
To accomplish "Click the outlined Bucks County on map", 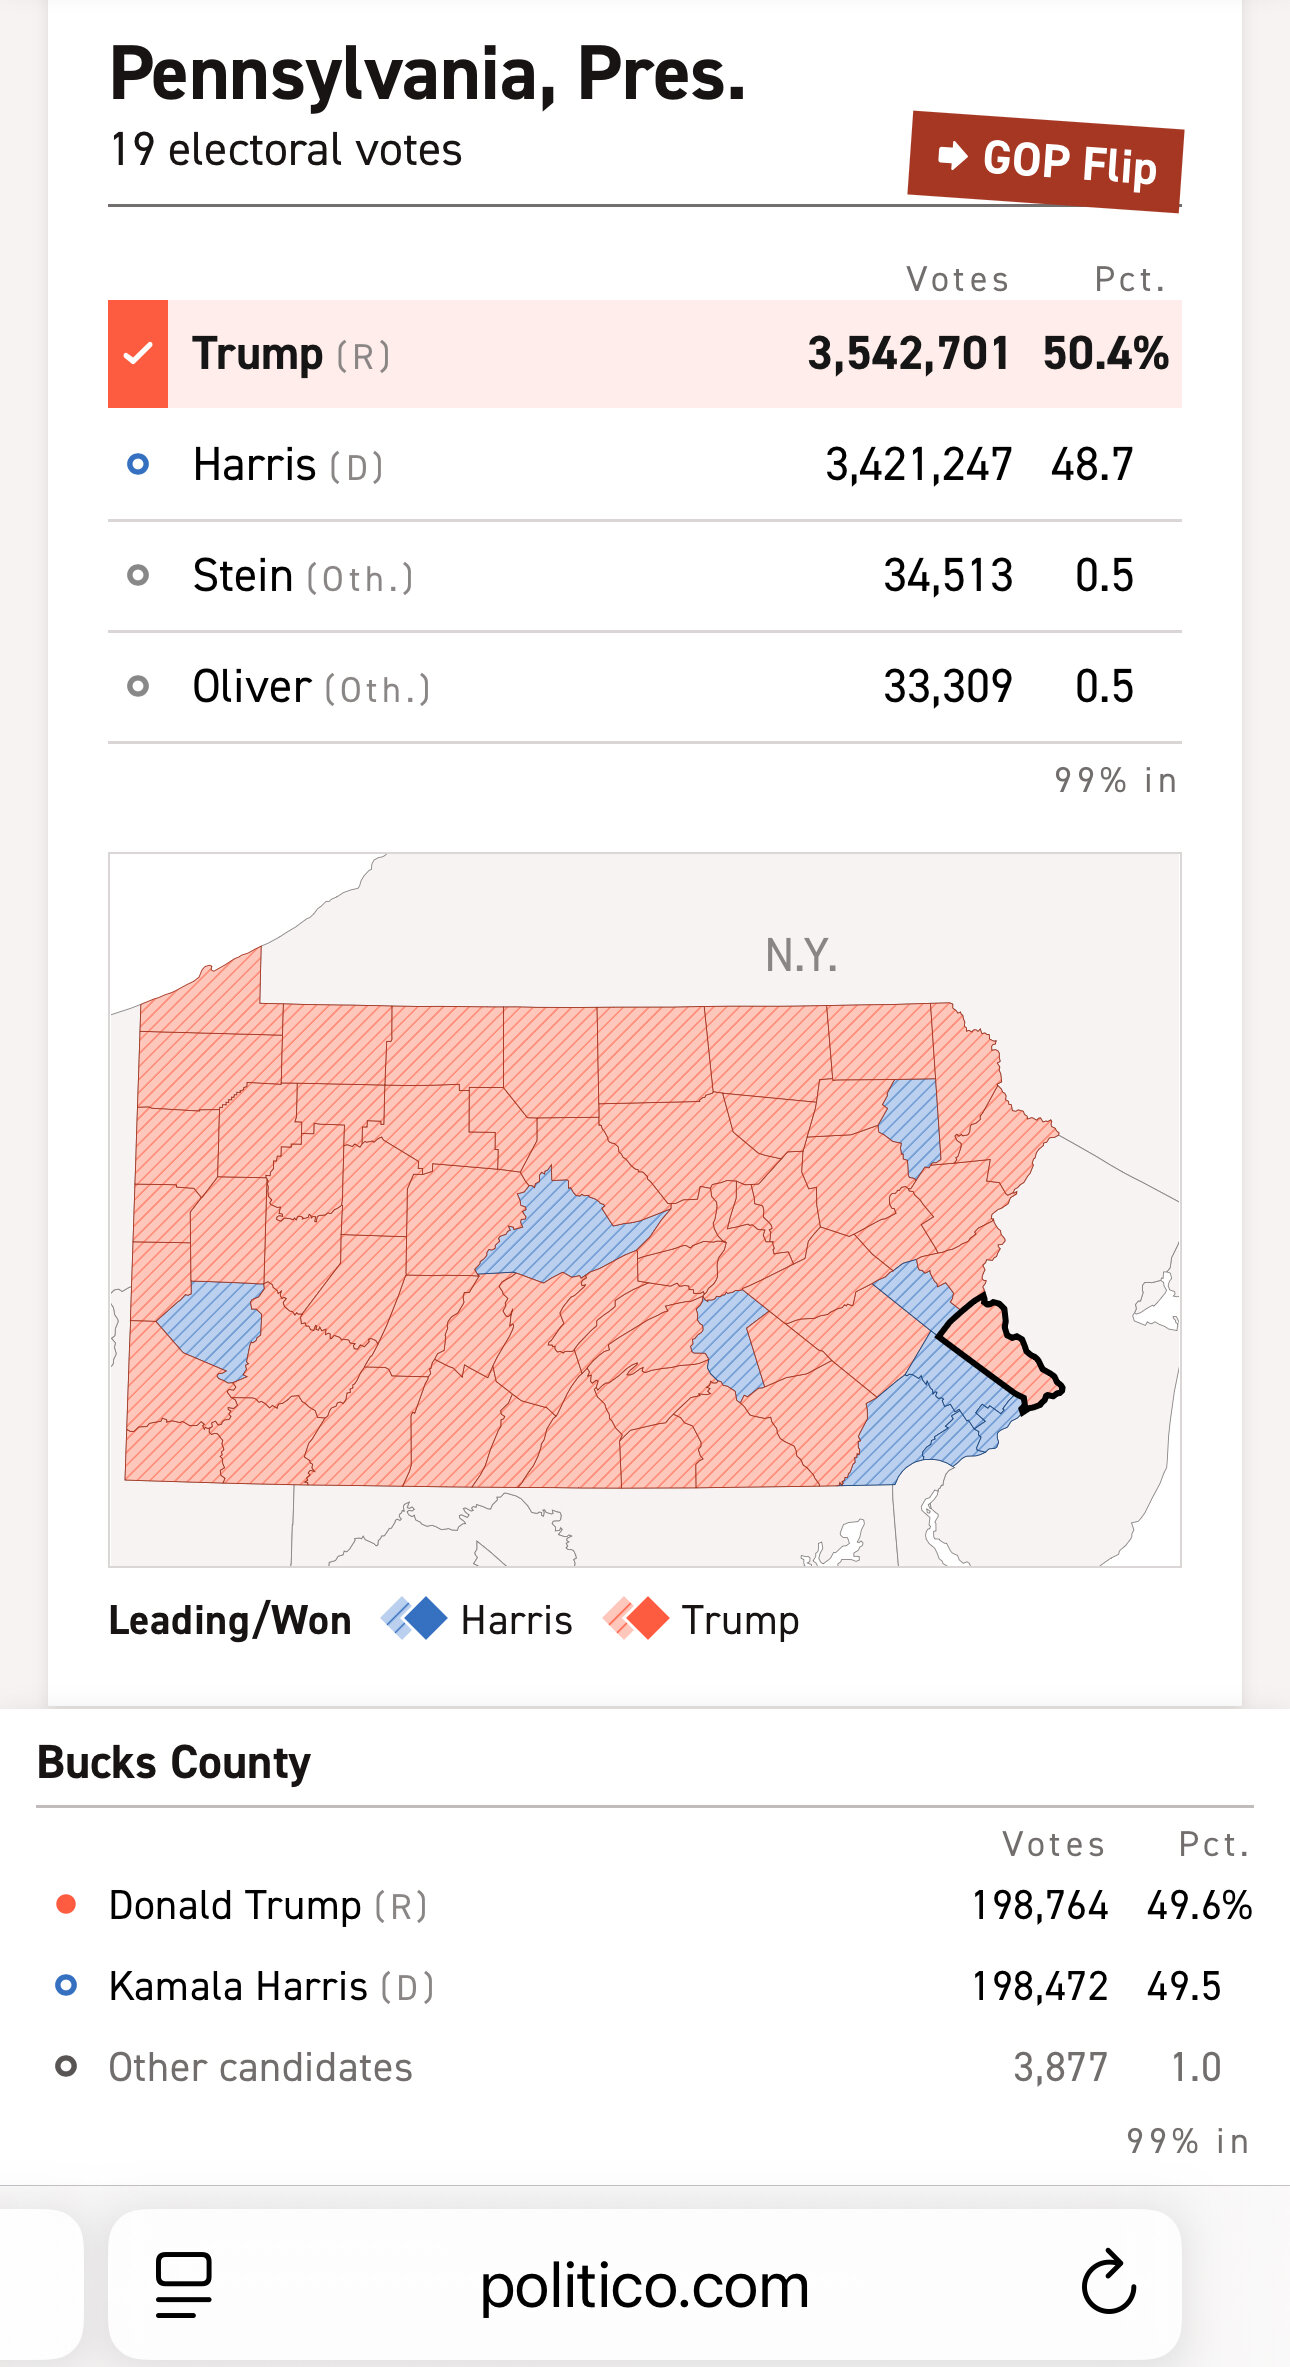I will [1002, 1349].
